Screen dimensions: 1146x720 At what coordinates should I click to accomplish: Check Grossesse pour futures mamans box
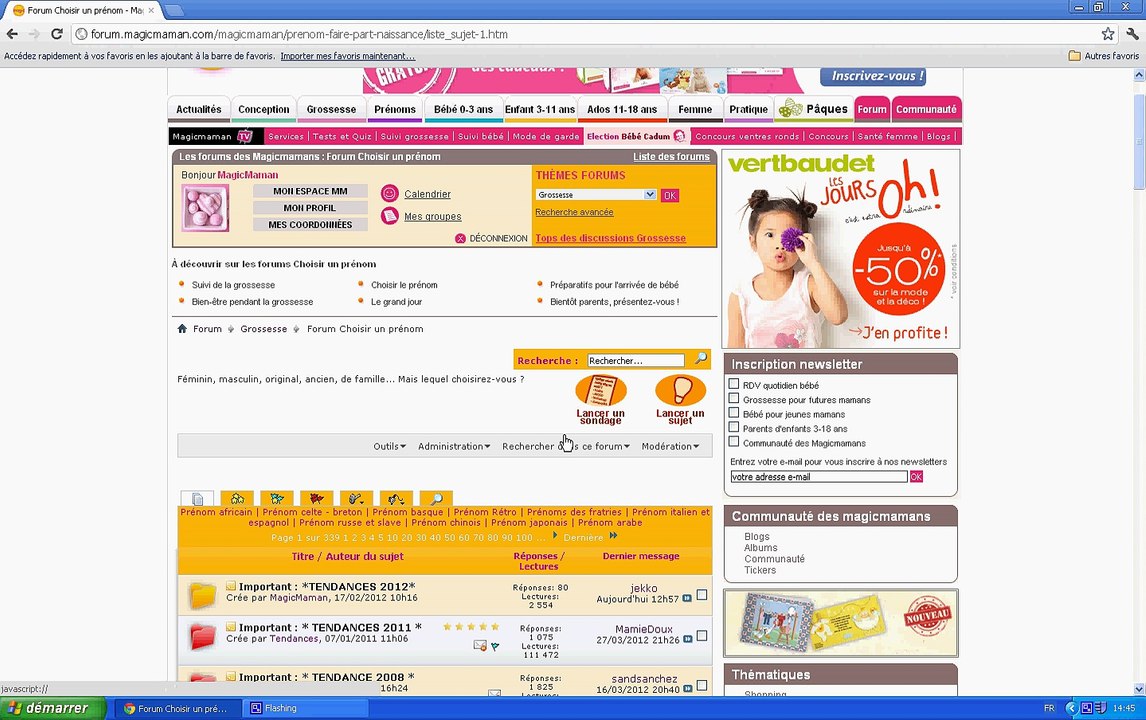tap(734, 398)
